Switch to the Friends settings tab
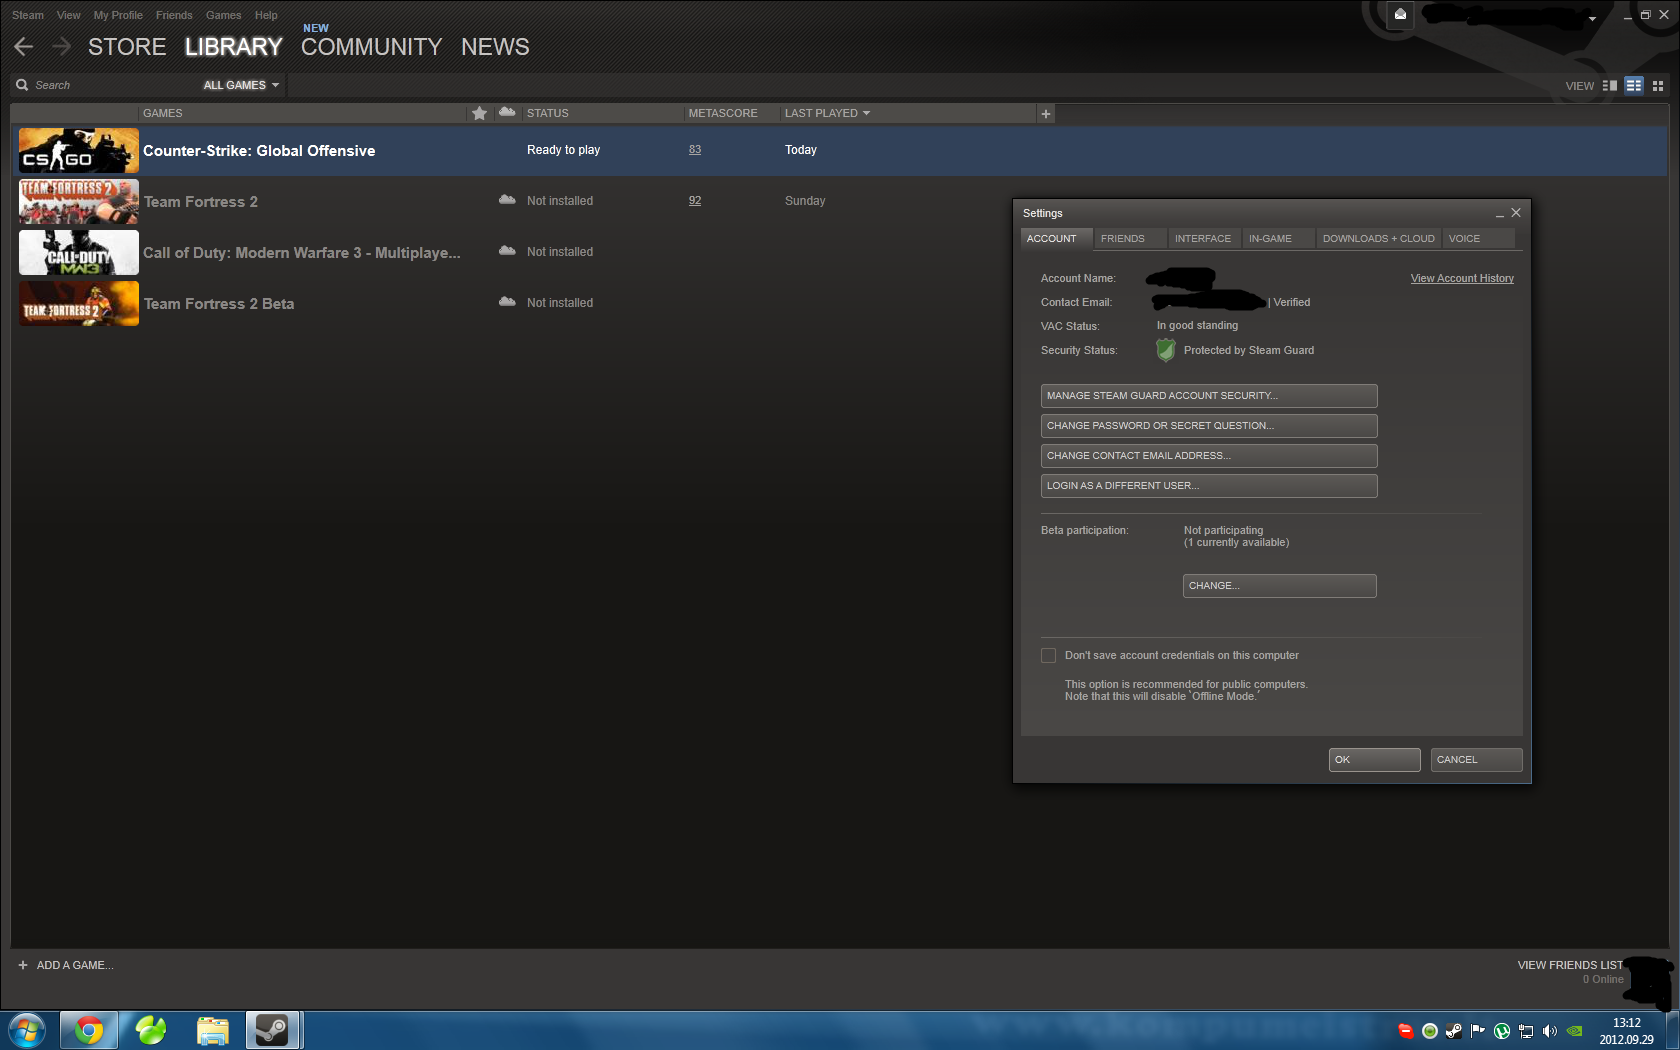Viewport: 1680px width, 1050px height. click(1123, 239)
